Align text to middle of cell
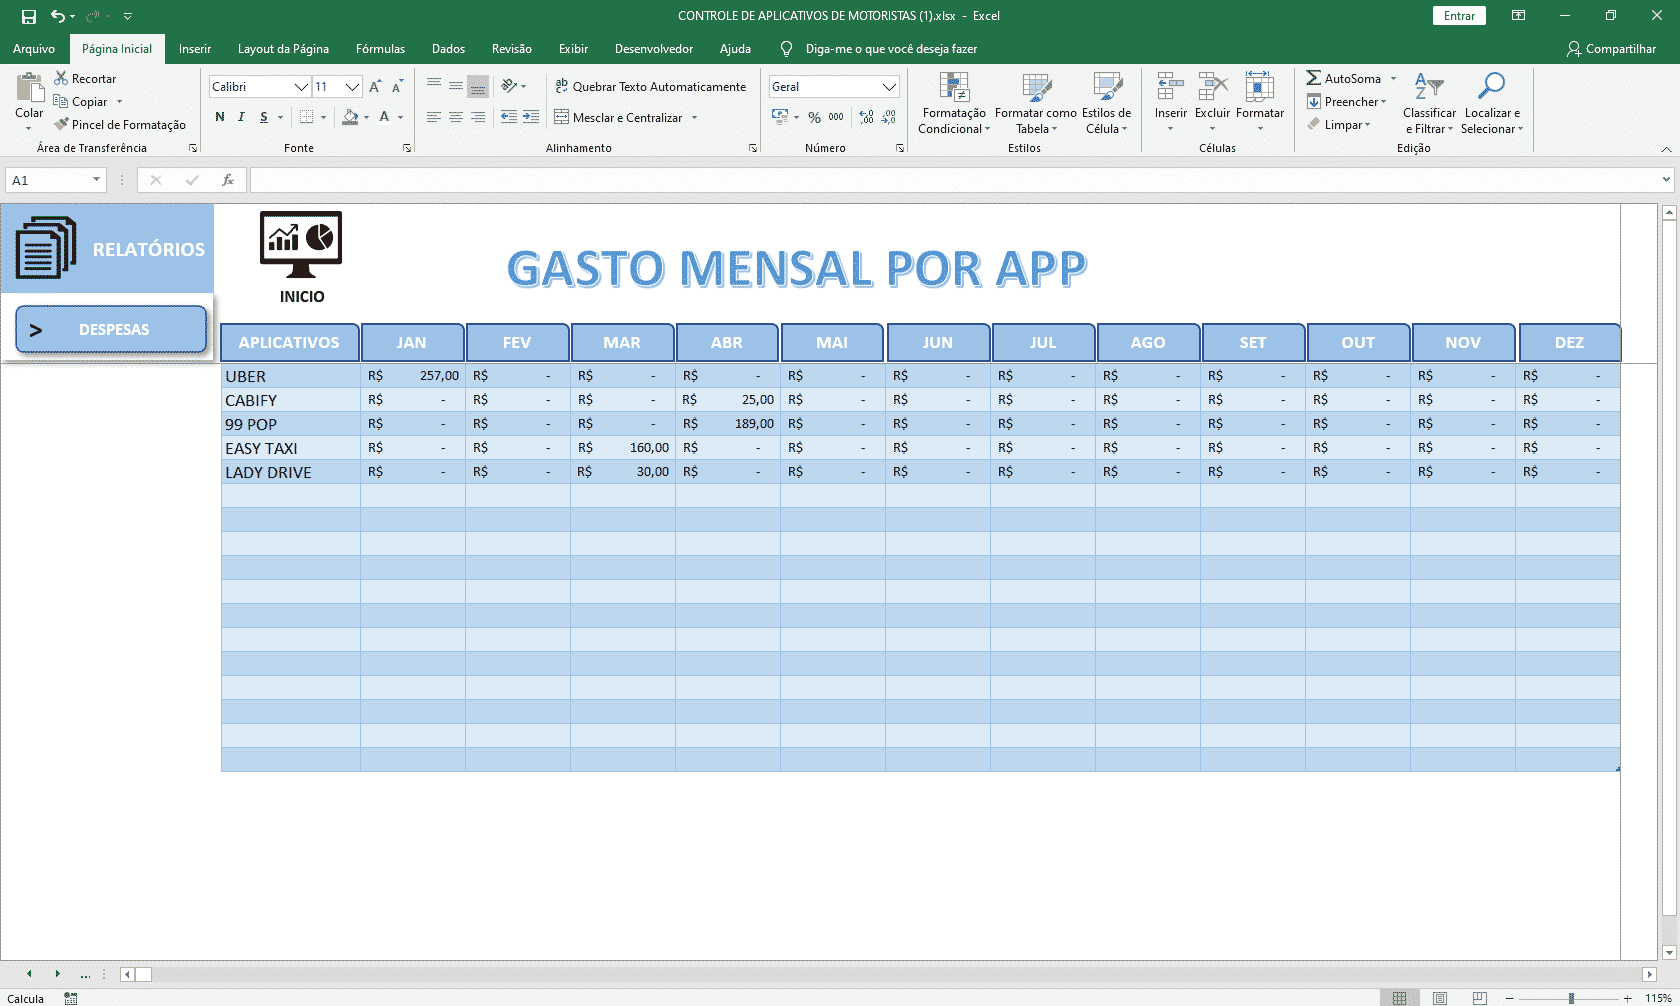 click(456, 86)
